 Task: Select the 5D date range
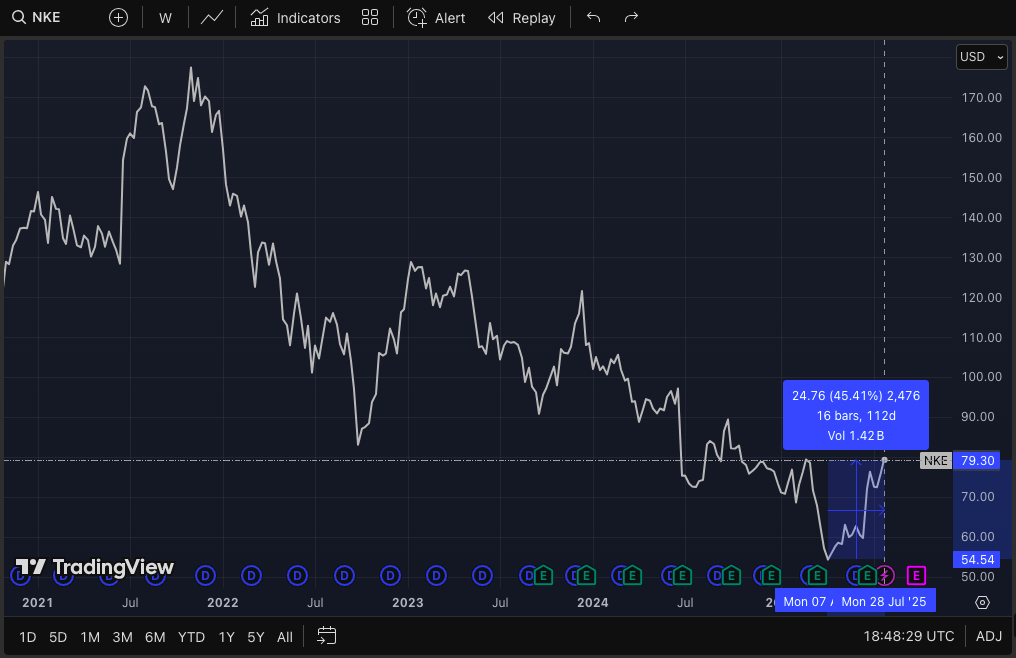click(x=58, y=637)
